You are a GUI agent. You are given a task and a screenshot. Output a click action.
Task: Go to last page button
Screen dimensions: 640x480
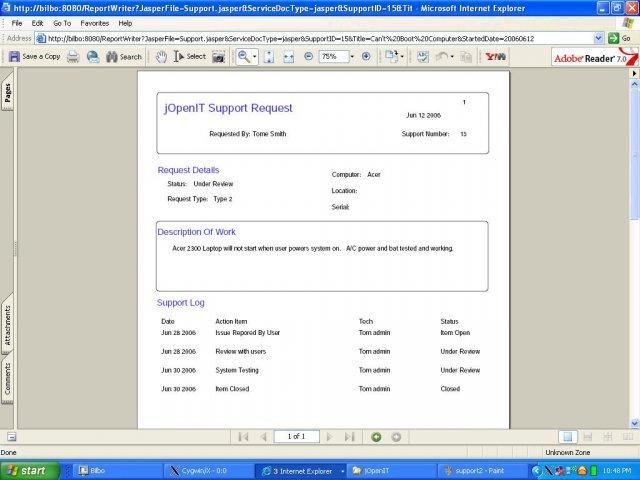[349, 437]
